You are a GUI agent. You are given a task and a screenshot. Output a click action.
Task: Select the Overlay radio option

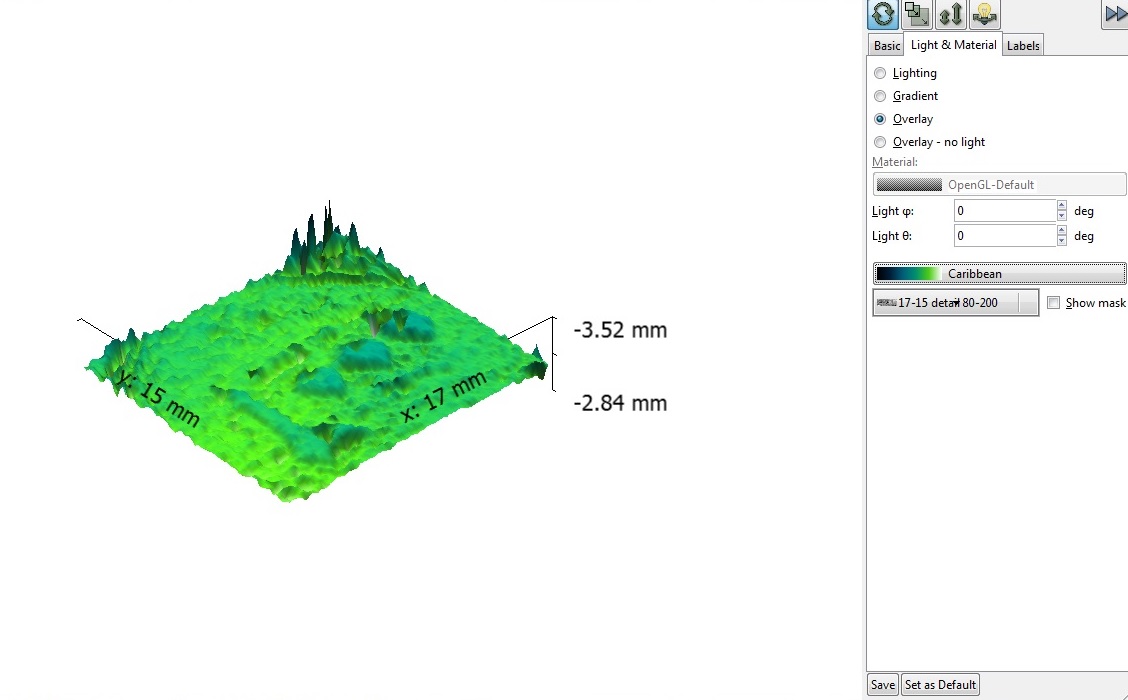[x=904, y=119]
